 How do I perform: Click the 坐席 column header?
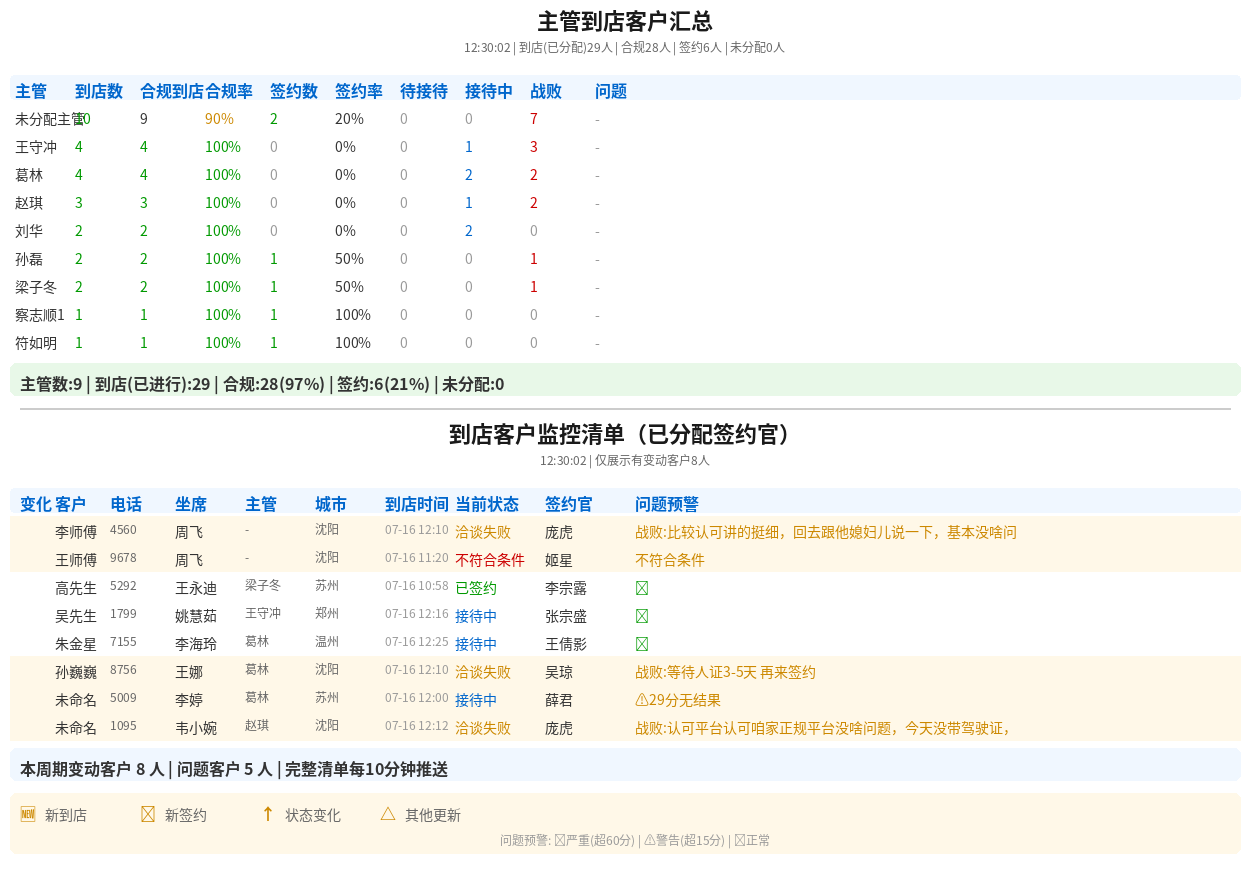pos(191,505)
